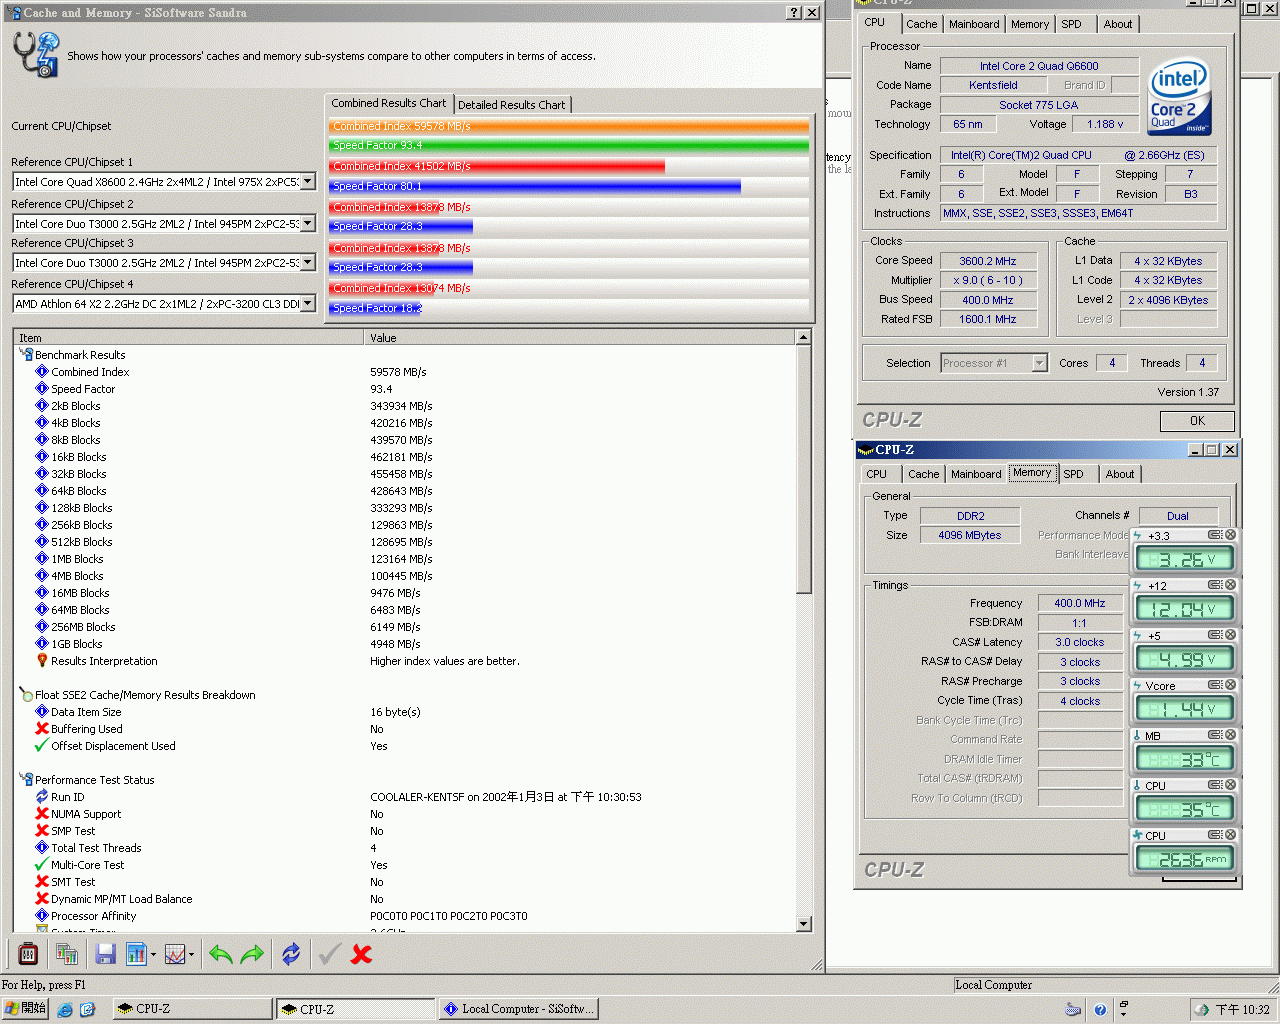Click the bar chart type icon in toolbar

136,954
